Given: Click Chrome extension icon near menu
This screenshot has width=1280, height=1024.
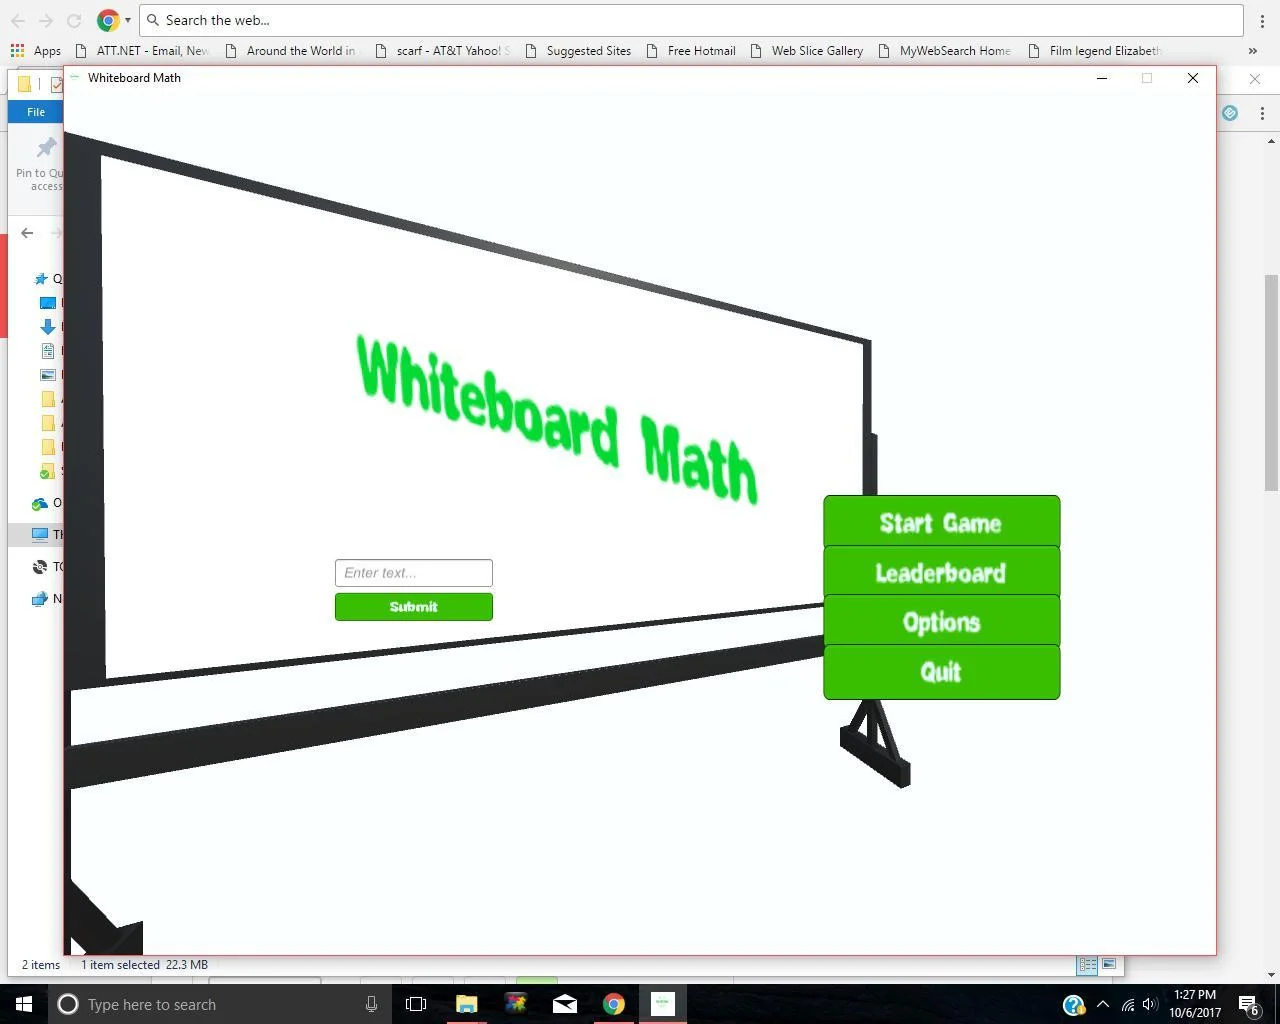Looking at the screenshot, I should (x=1230, y=113).
